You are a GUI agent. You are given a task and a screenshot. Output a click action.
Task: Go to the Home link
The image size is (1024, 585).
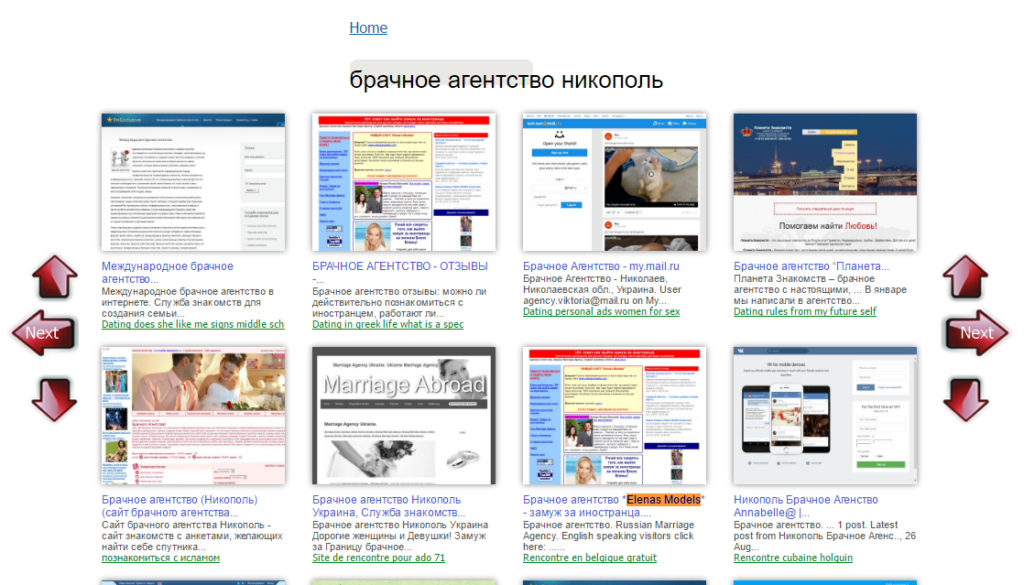pos(368,28)
